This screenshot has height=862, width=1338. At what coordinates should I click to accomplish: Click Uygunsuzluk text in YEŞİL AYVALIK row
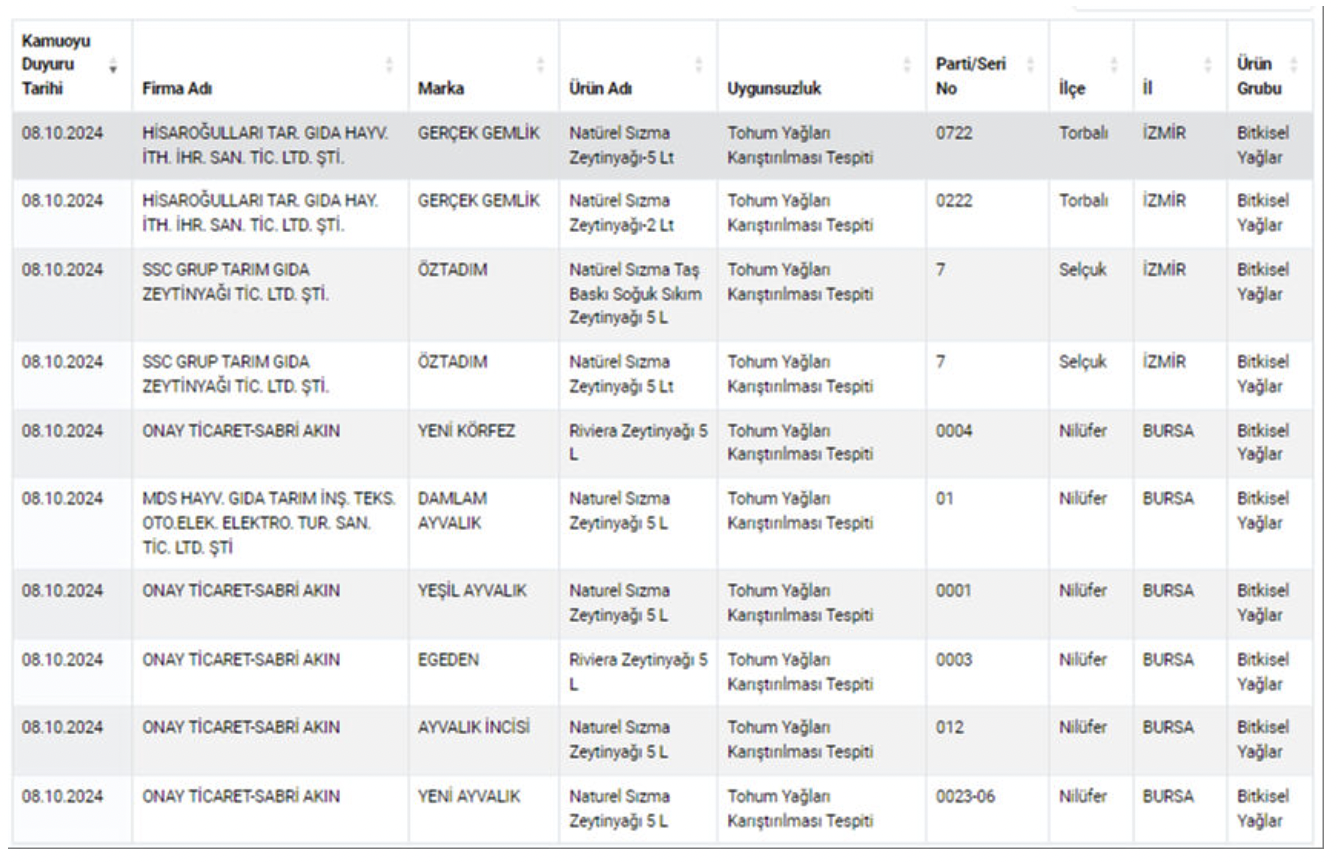pos(800,602)
